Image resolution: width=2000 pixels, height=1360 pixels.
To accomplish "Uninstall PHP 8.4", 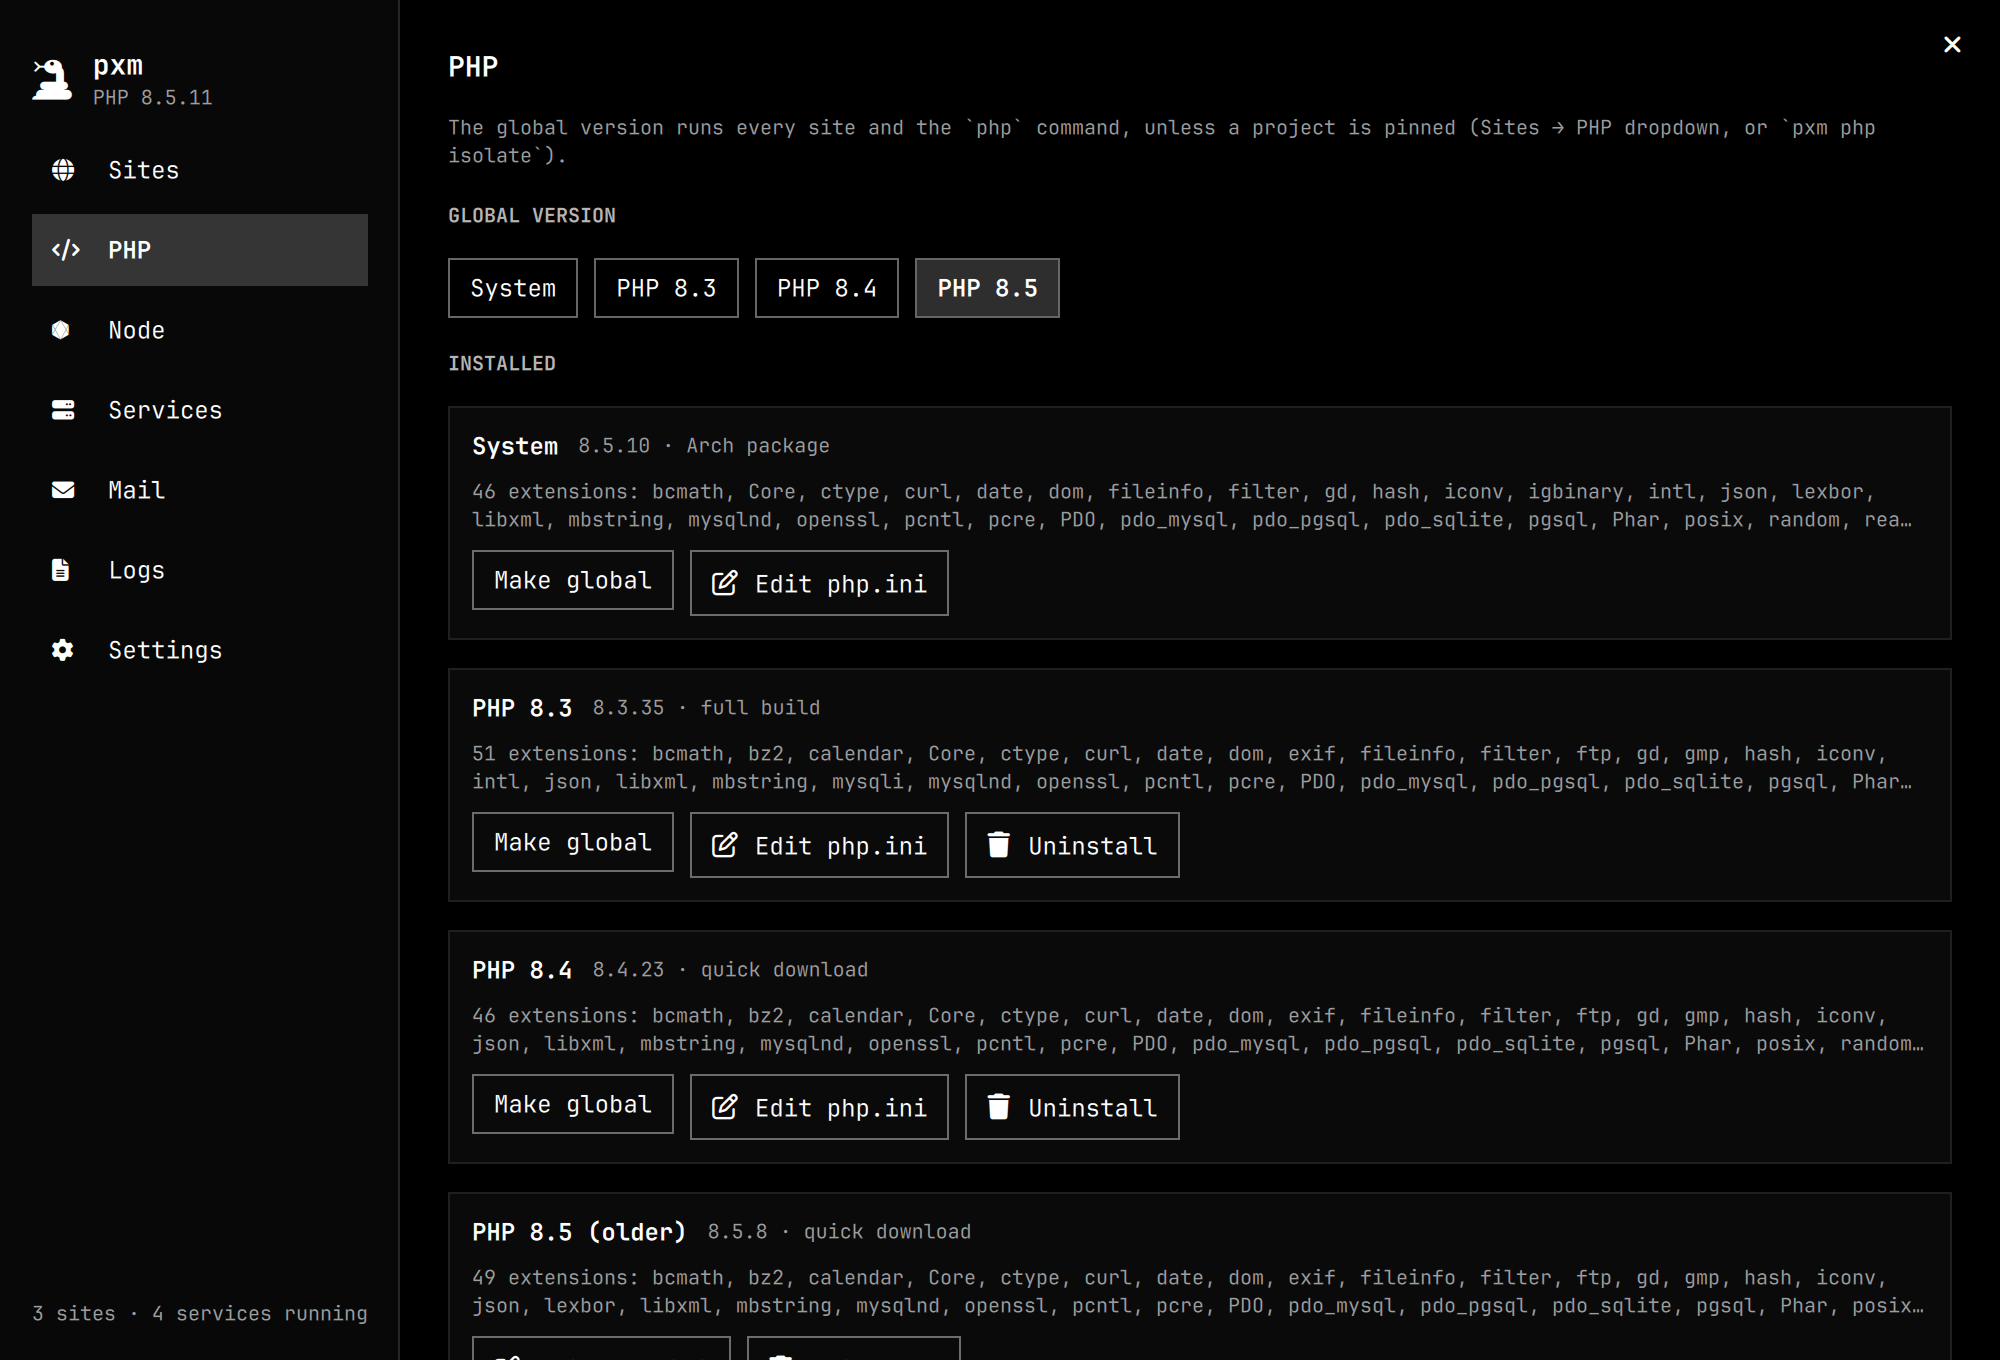I will click(x=1072, y=1107).
